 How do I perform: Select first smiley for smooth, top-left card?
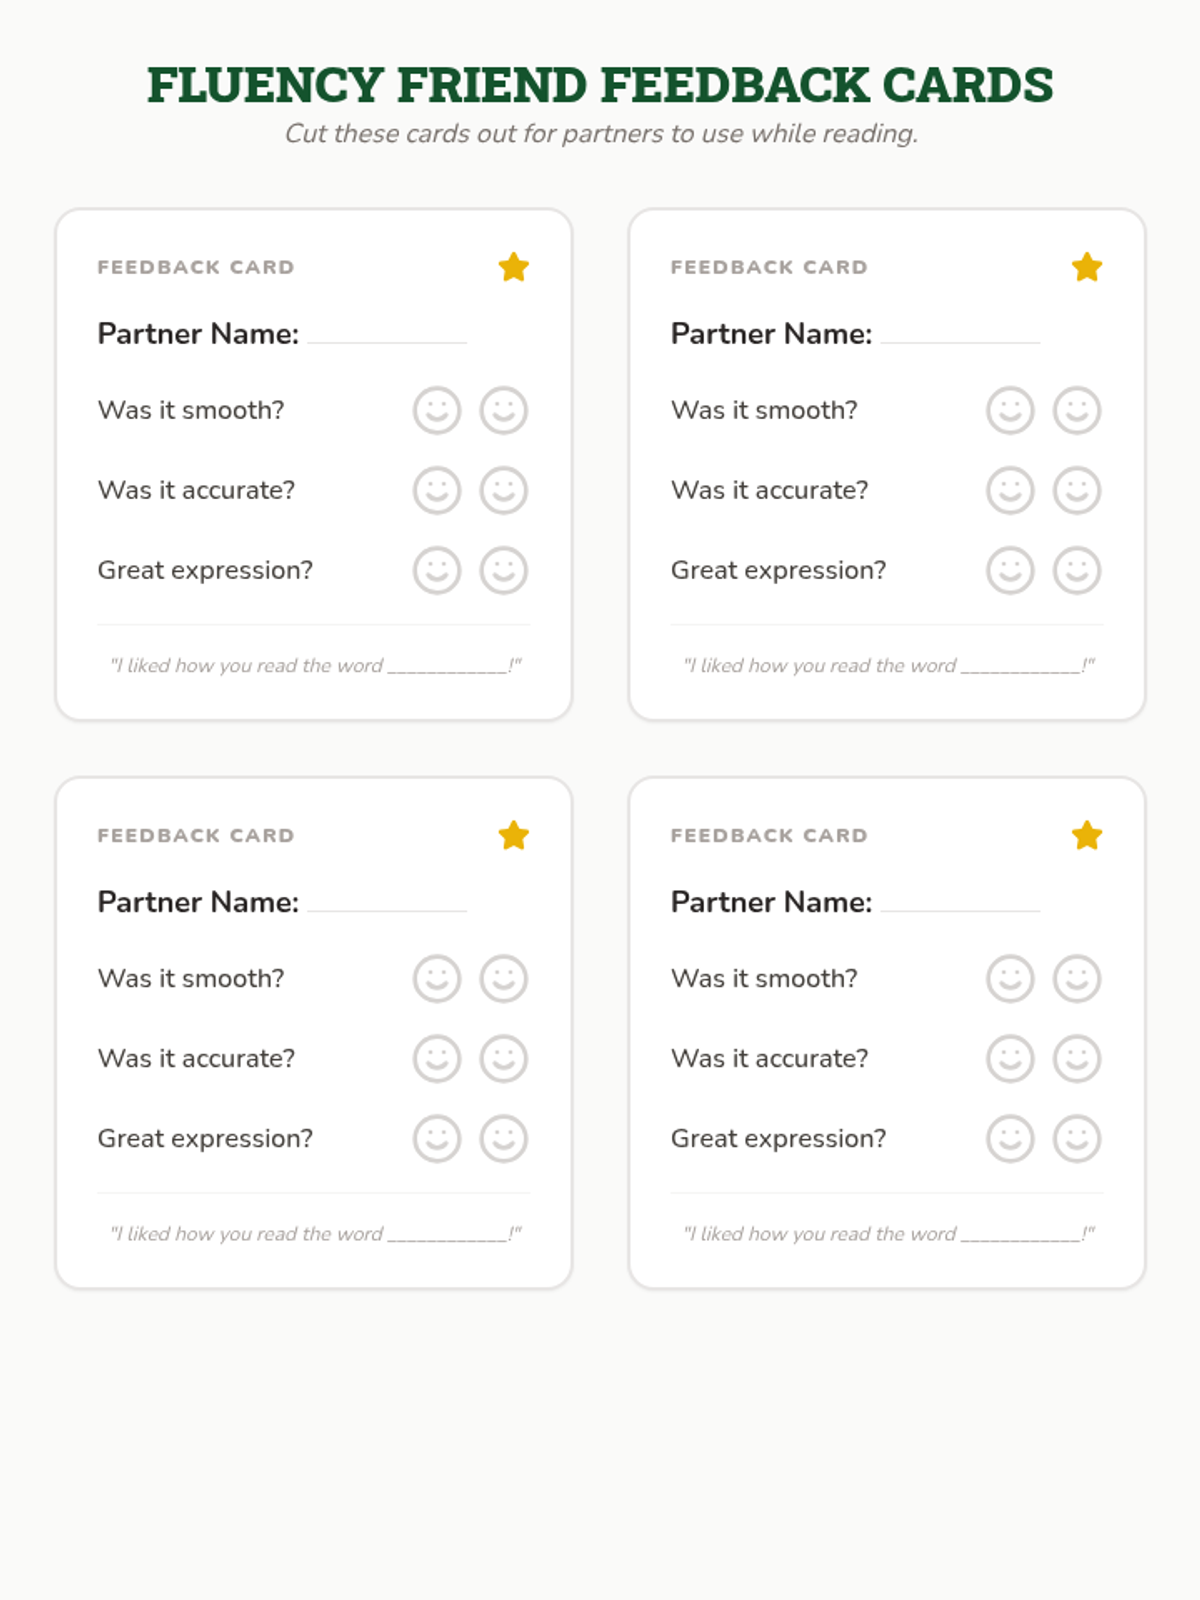click(x=437, y=410)
